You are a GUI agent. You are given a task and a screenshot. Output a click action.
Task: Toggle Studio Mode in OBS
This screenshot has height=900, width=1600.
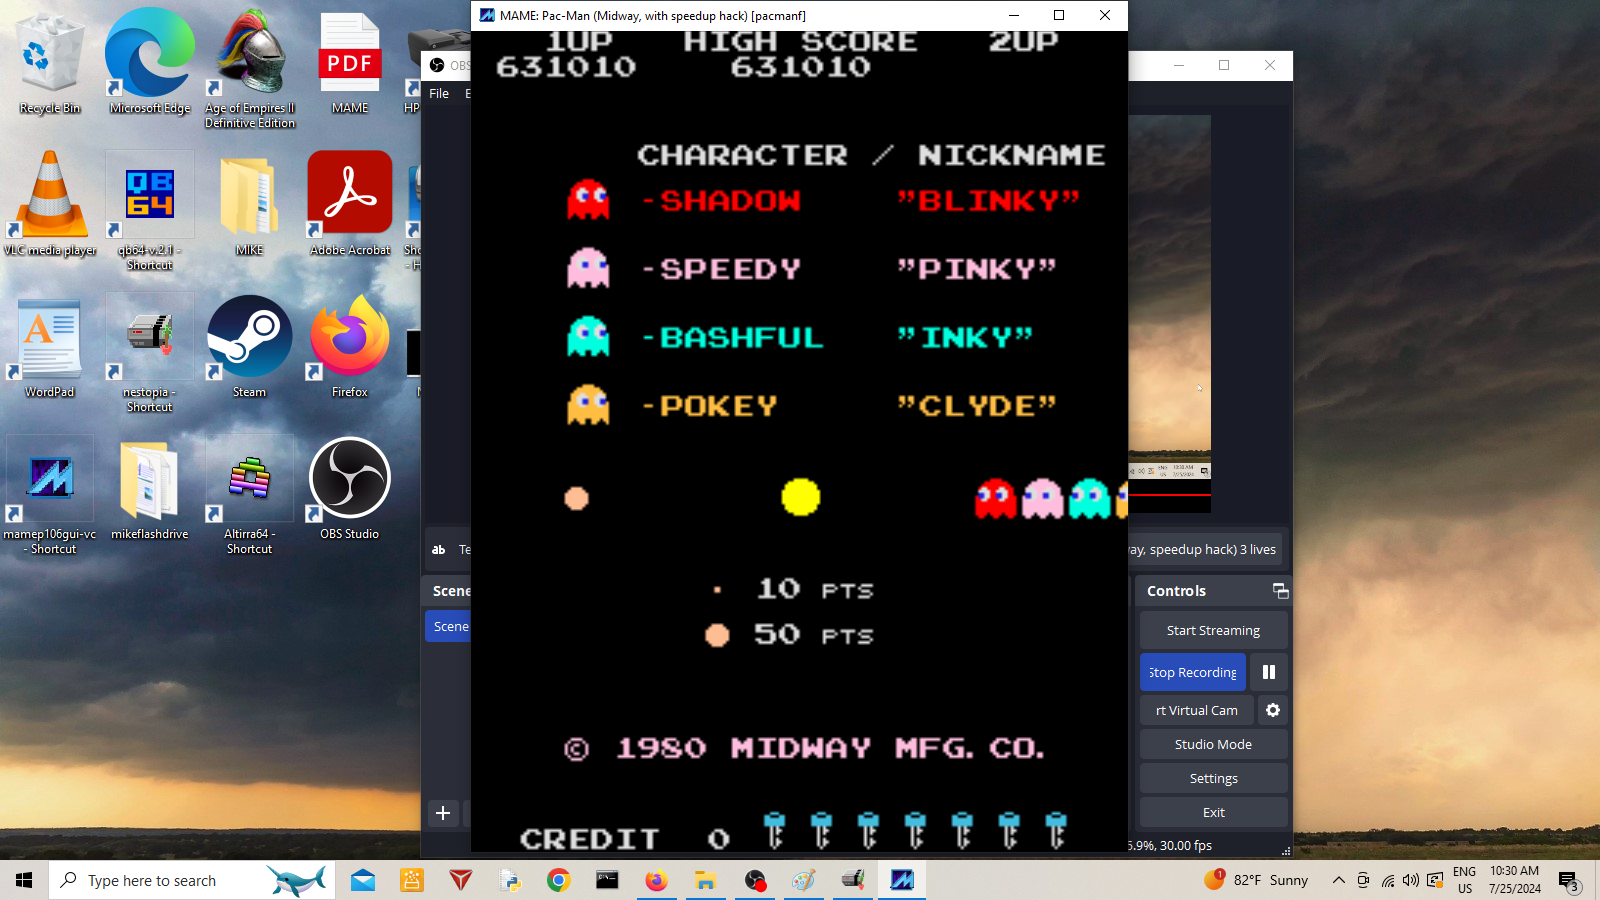(x=1213, y=744)
